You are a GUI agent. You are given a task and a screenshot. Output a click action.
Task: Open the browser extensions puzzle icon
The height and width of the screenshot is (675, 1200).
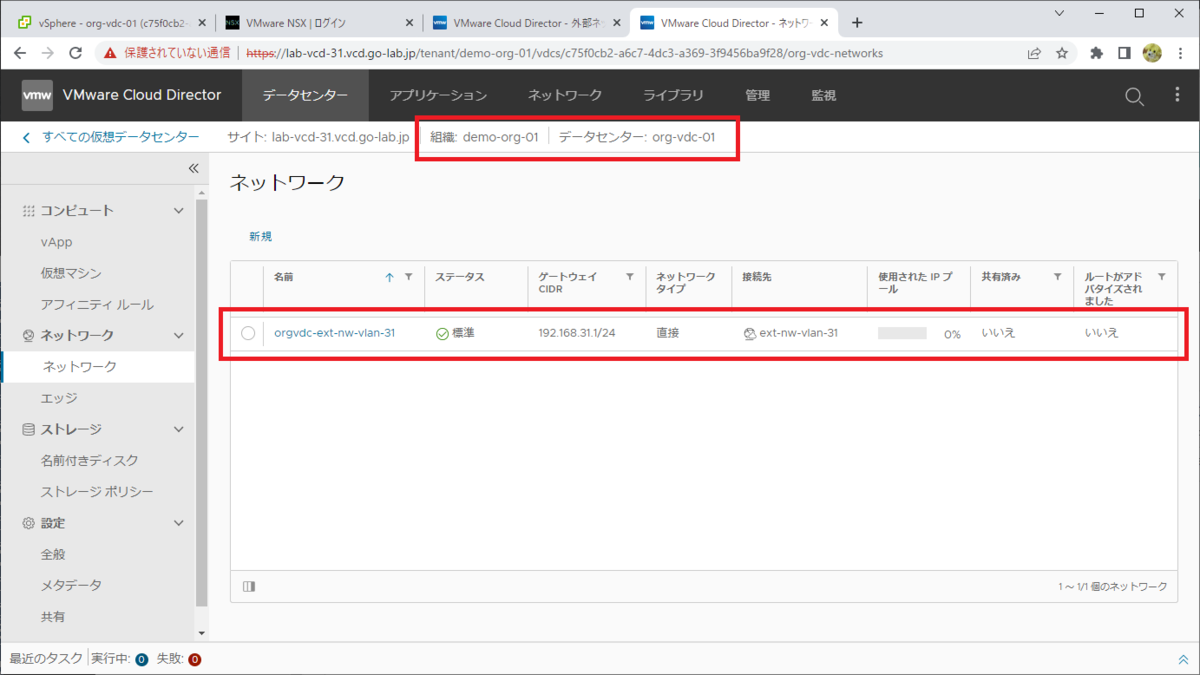coord(1096,53)
